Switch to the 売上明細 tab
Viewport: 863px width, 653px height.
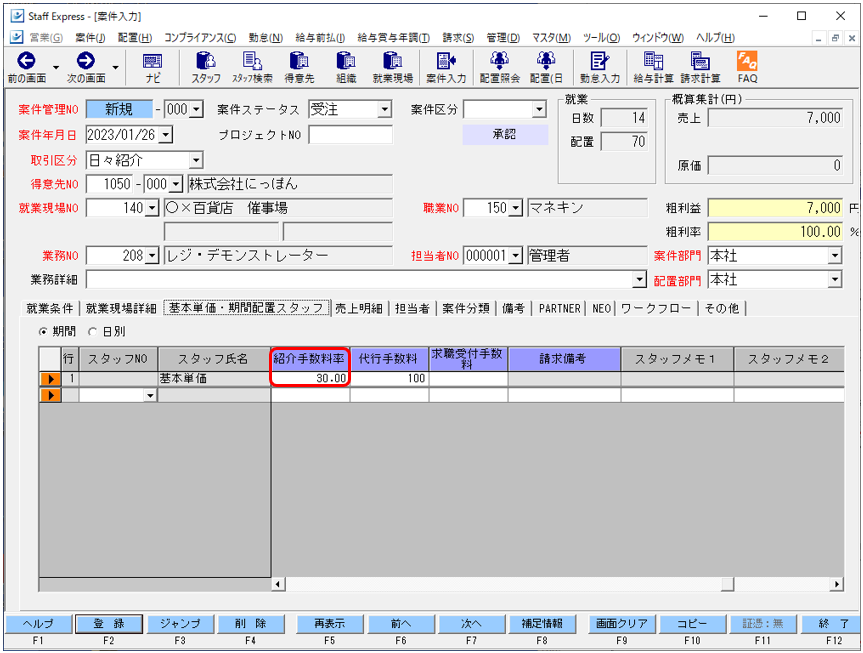click(x=359, y=308)
